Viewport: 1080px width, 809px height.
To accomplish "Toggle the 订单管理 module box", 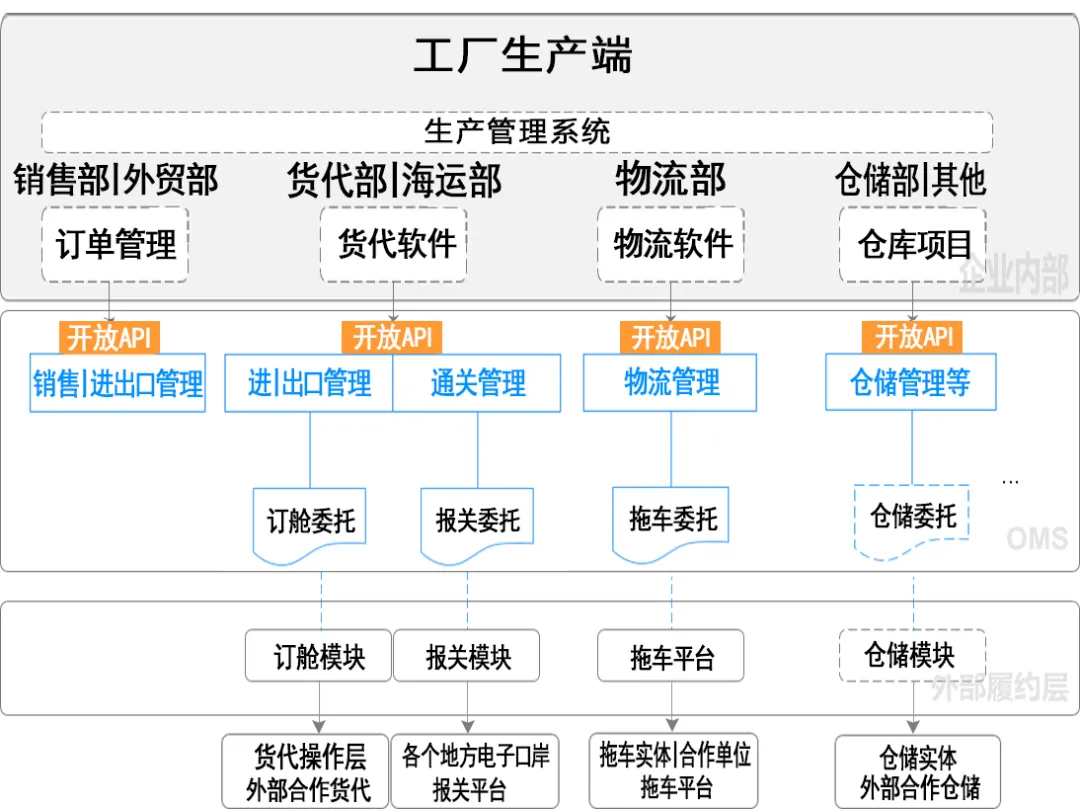I will 114,244.
